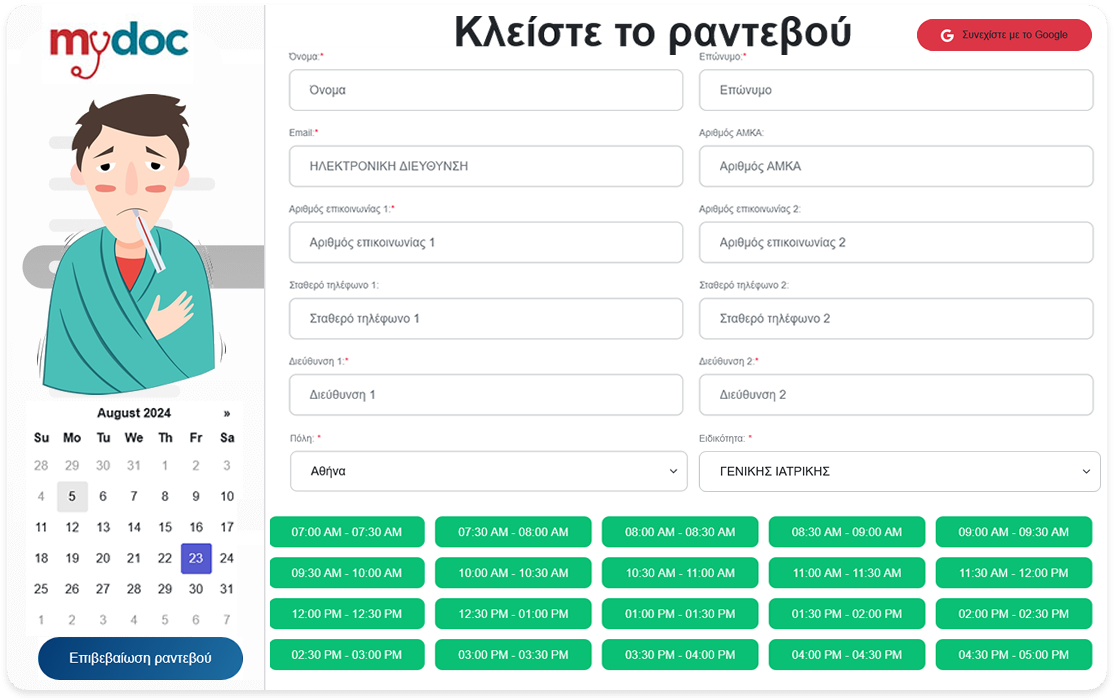This screenshot has width=1115, height=700.
Task: Select the 02:30 PM - 03:00 PM slot
Action: (347, 655)
